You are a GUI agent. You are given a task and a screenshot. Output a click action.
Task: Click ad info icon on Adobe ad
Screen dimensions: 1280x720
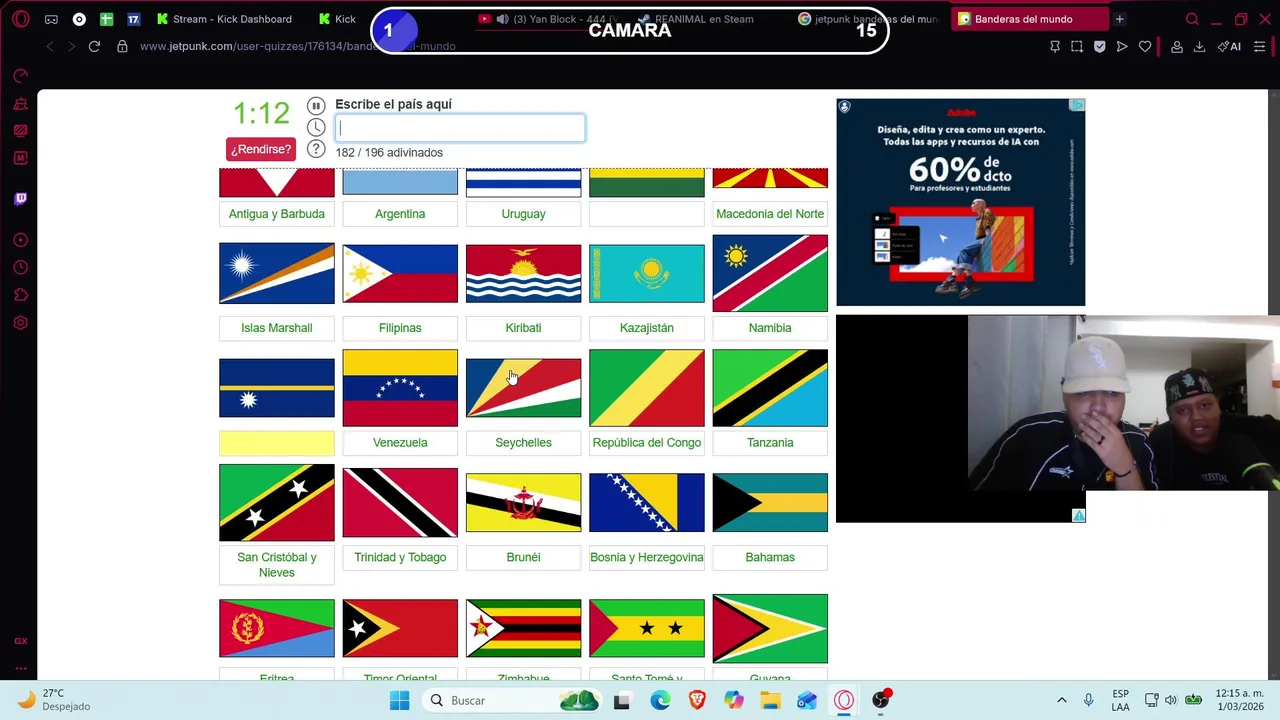click(x=1077, y=105)
